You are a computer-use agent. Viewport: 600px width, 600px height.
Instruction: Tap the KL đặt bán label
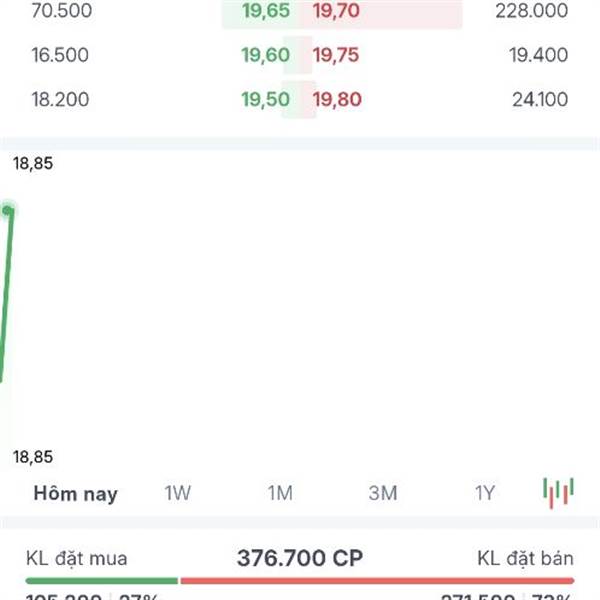point(525,559)
